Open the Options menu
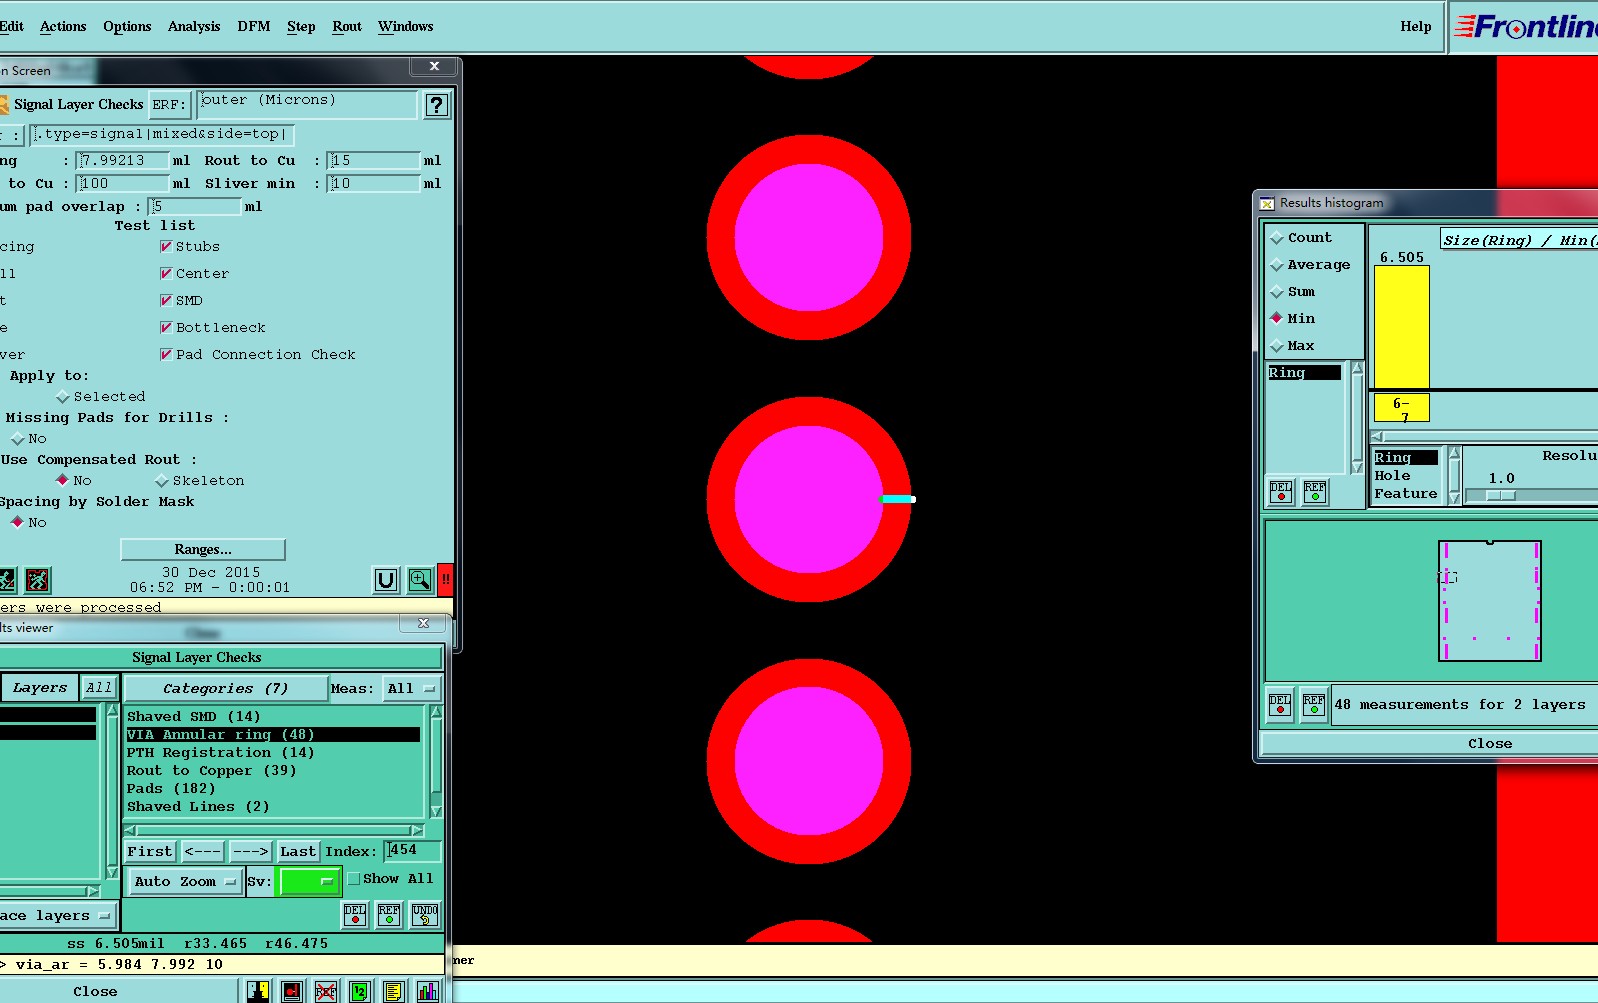This screenshot has width=1598, height=1003. pyautogui.click(x=127, y=27)
